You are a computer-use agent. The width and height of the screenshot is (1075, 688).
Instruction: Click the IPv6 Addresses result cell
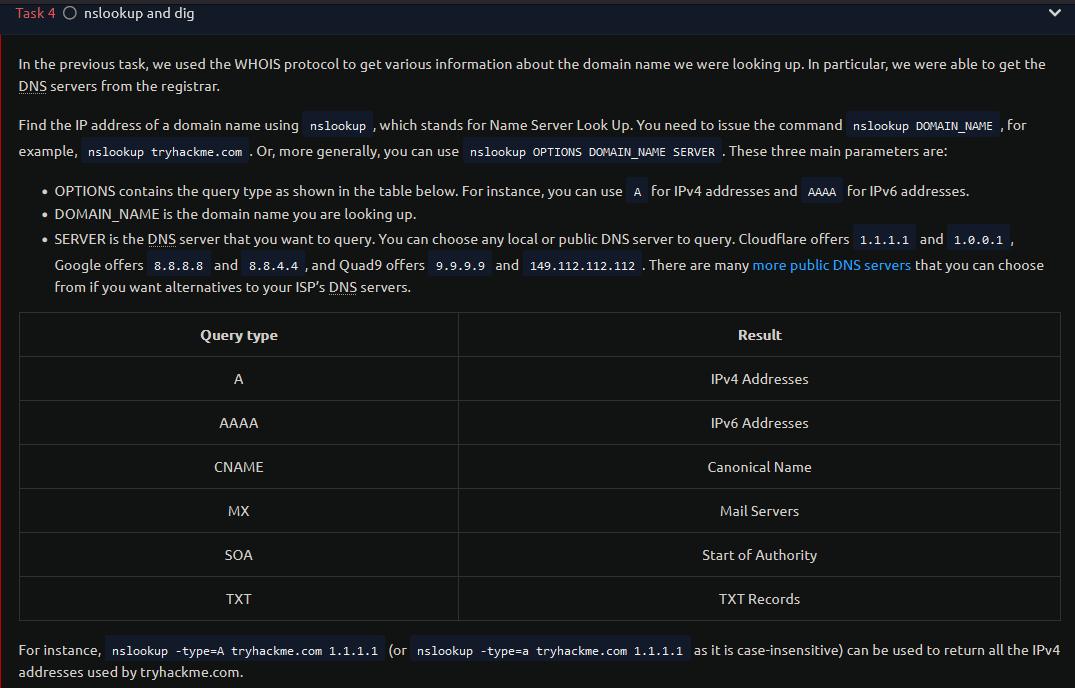click(x=759, y=423)
